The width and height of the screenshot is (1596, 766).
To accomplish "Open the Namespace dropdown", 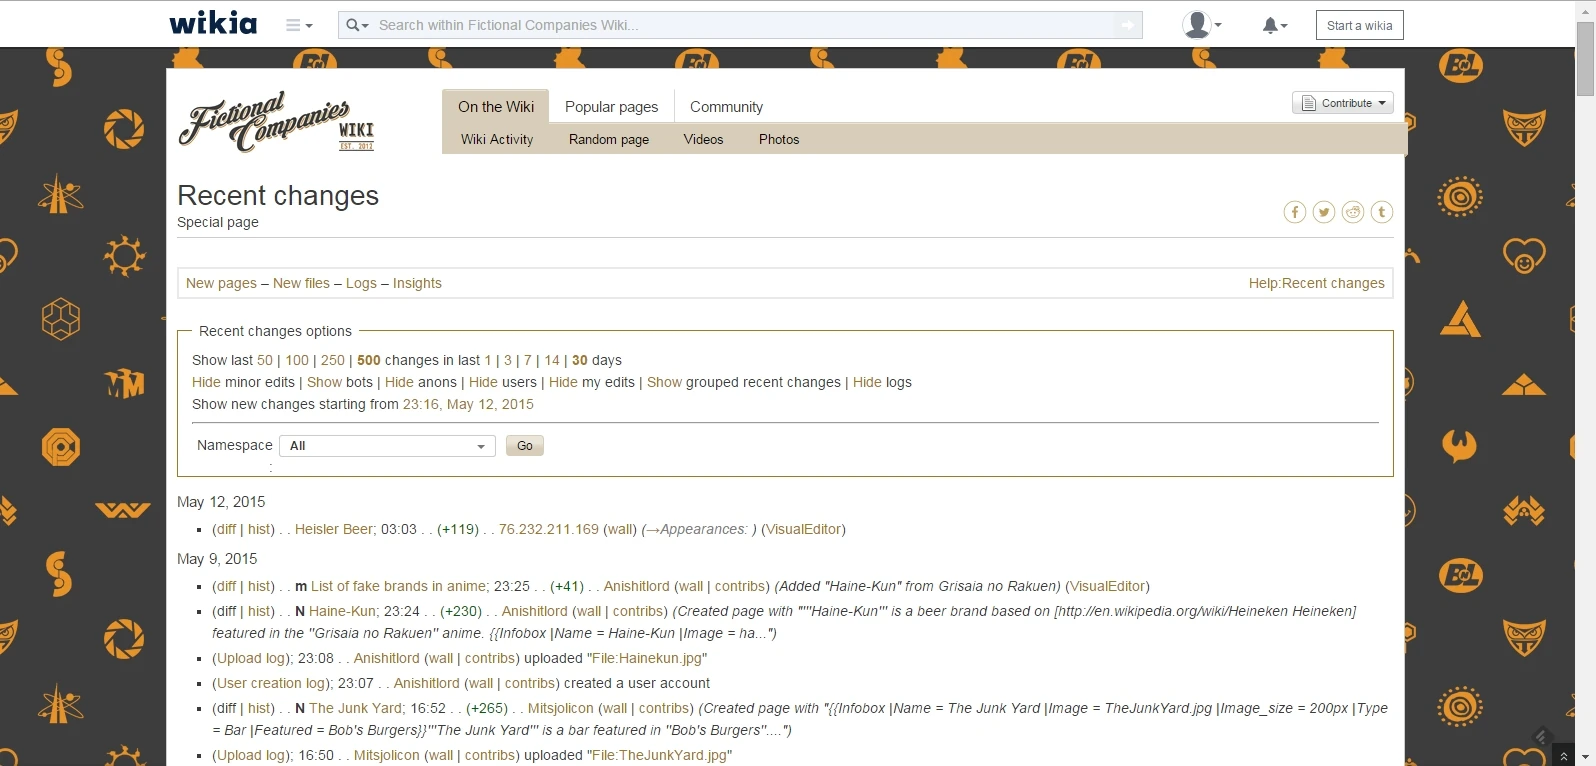I will (x=388, y=446).
